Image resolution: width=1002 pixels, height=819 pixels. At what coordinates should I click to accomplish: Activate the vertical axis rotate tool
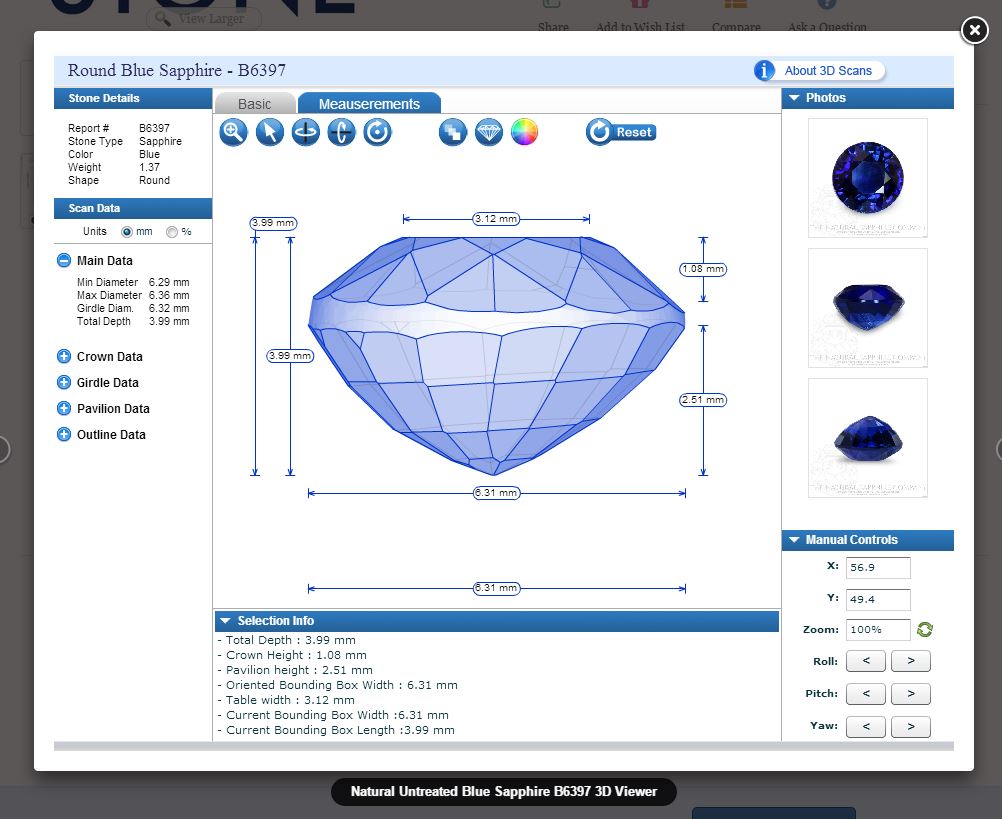coord(341,132)
